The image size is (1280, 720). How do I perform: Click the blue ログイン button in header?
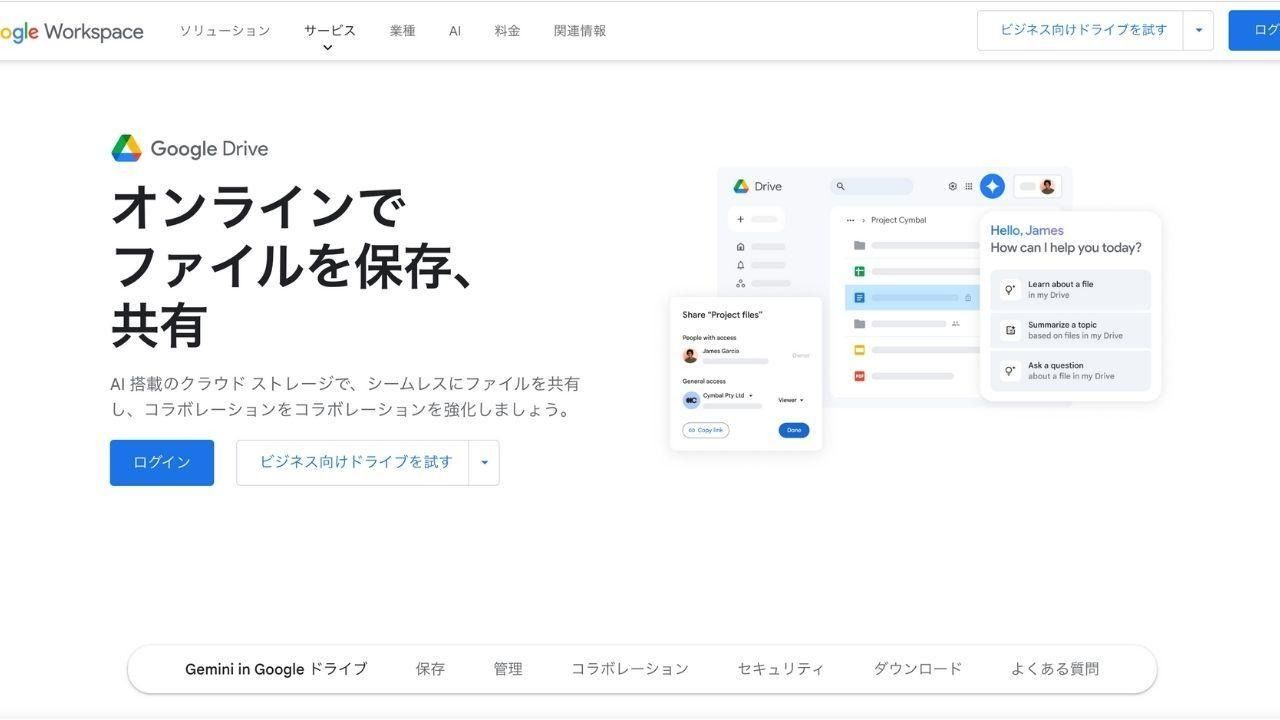click(1255, 30)
